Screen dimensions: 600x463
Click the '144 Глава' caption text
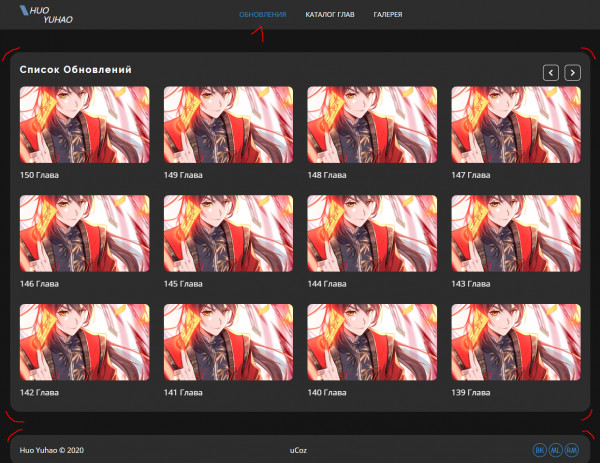(x=327, y=284)
